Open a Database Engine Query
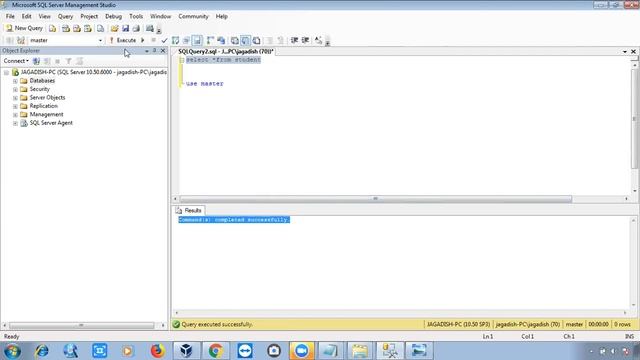The image size is (640, 360). click(x=53, y=28)
